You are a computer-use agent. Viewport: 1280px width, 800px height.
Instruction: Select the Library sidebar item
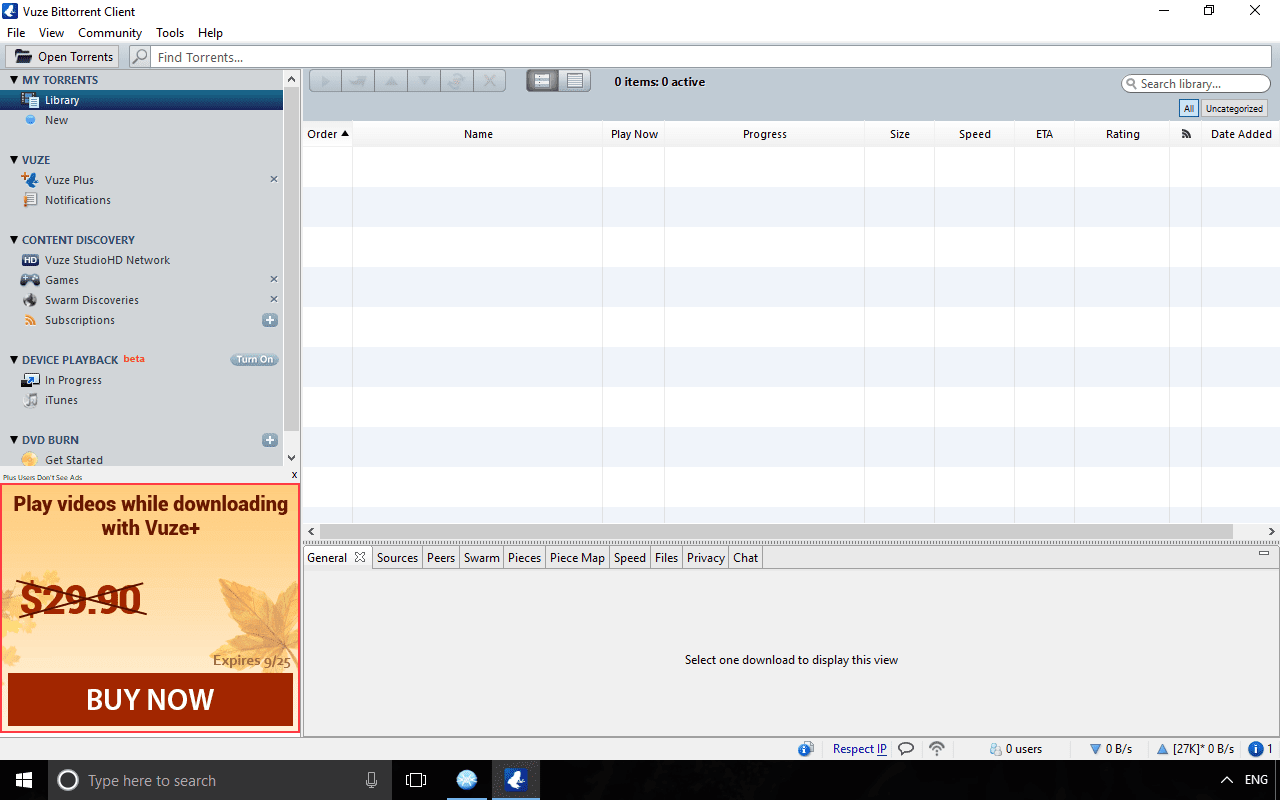pos(141,100)
